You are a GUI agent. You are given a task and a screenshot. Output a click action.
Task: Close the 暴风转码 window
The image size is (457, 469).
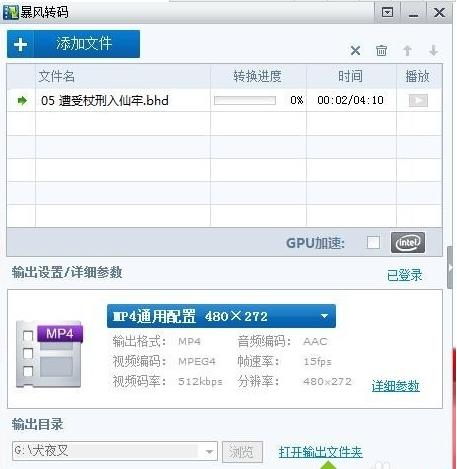(x=439, y=13)
